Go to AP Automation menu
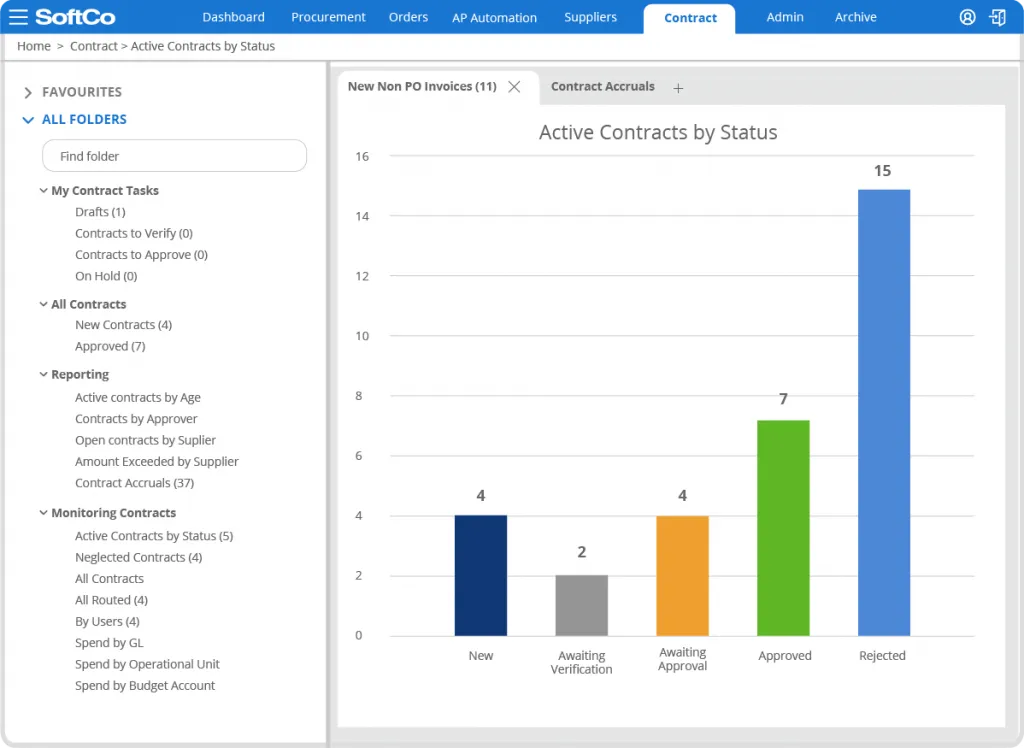The image size is (1024, 748). coord(494,18)
